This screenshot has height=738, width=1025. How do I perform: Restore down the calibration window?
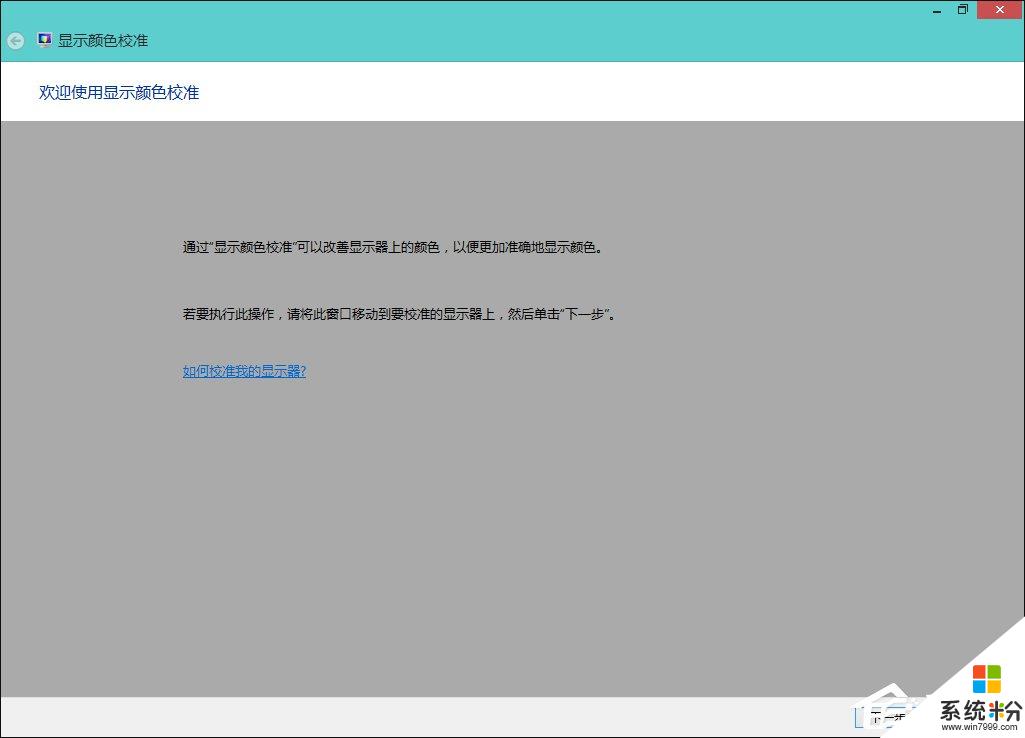[x=963, y=9]
